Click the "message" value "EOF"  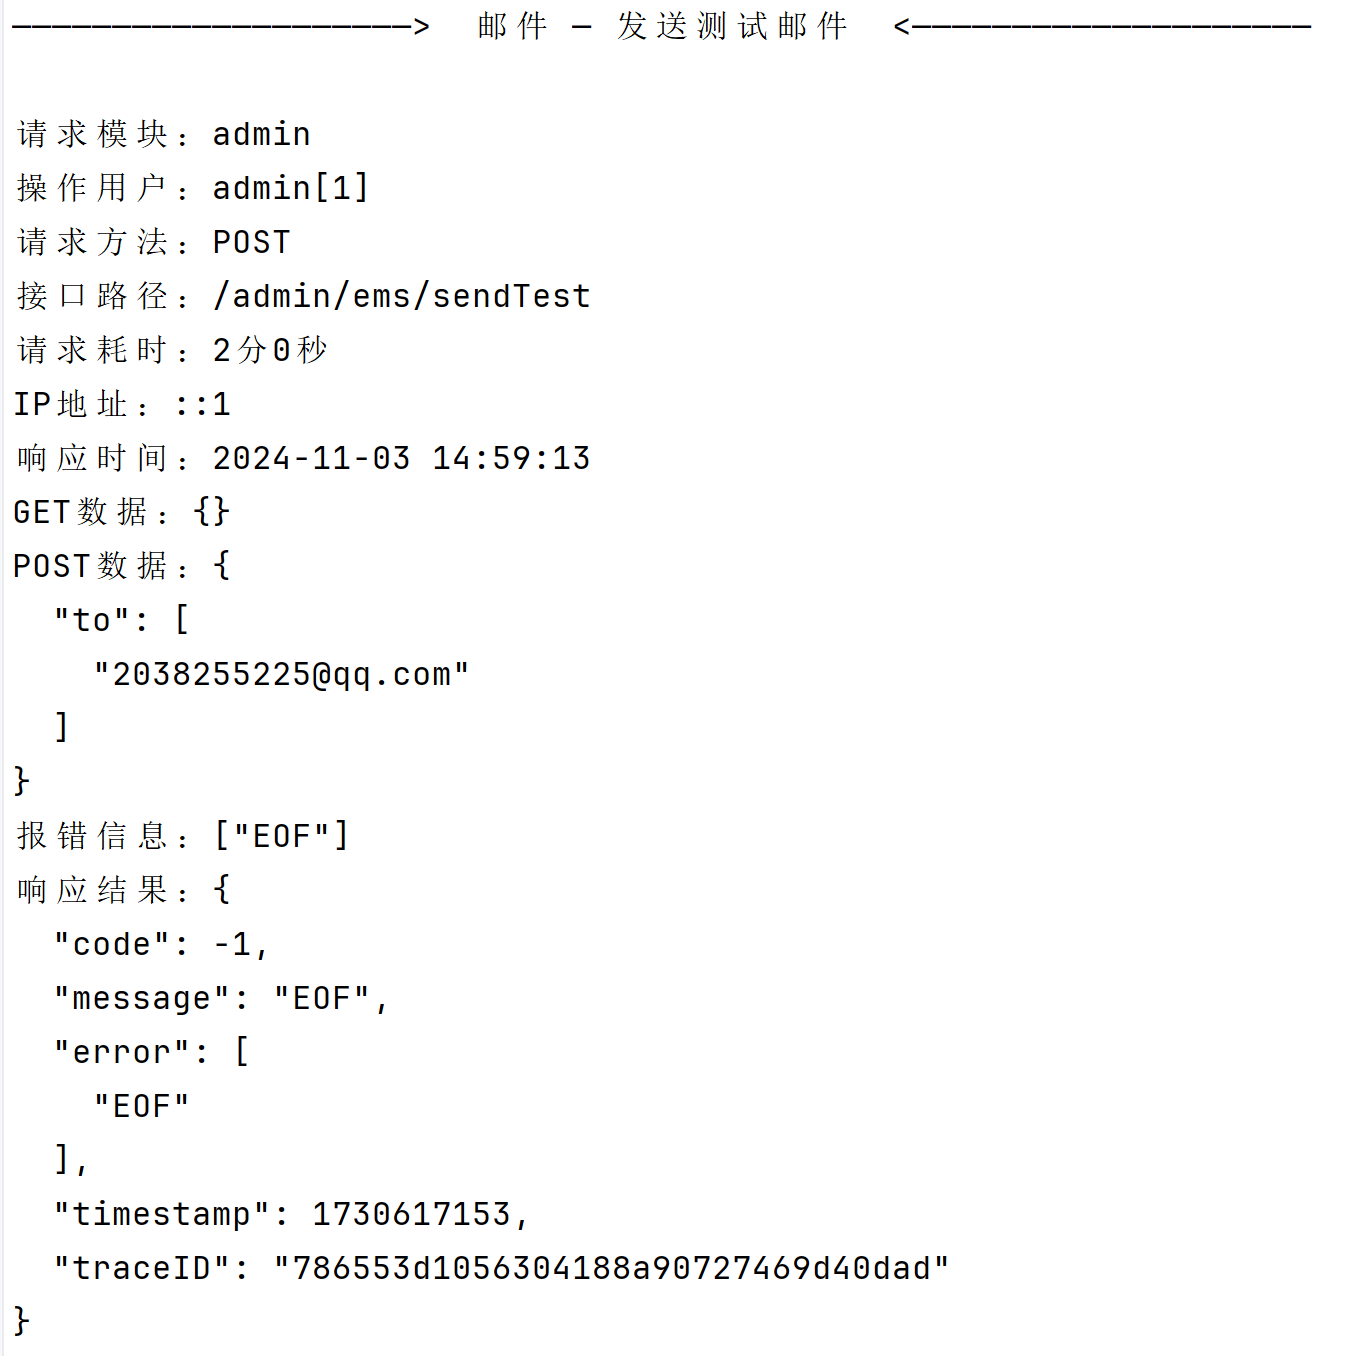tap(321, 998)
